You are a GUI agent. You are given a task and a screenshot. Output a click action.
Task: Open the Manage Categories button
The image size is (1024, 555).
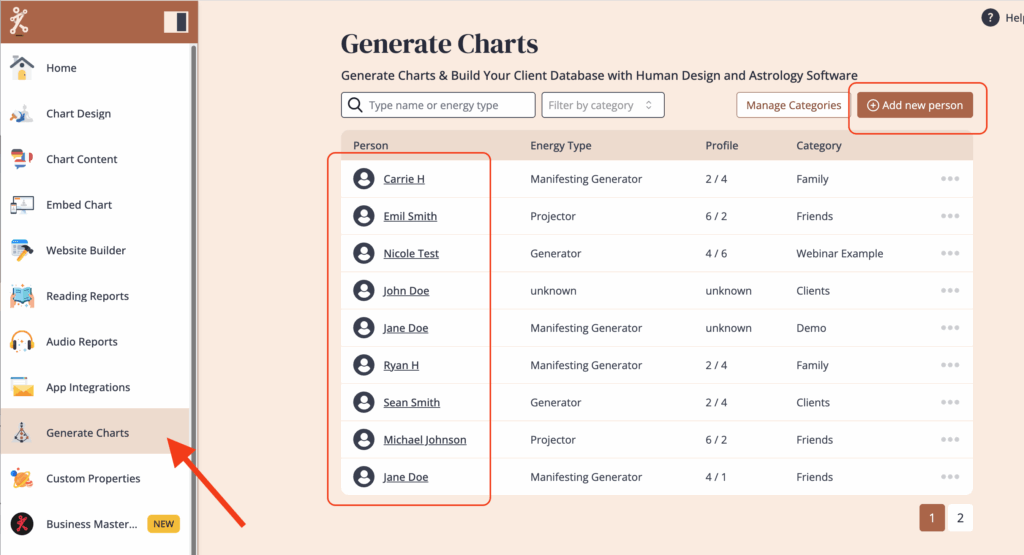(793, 105)
